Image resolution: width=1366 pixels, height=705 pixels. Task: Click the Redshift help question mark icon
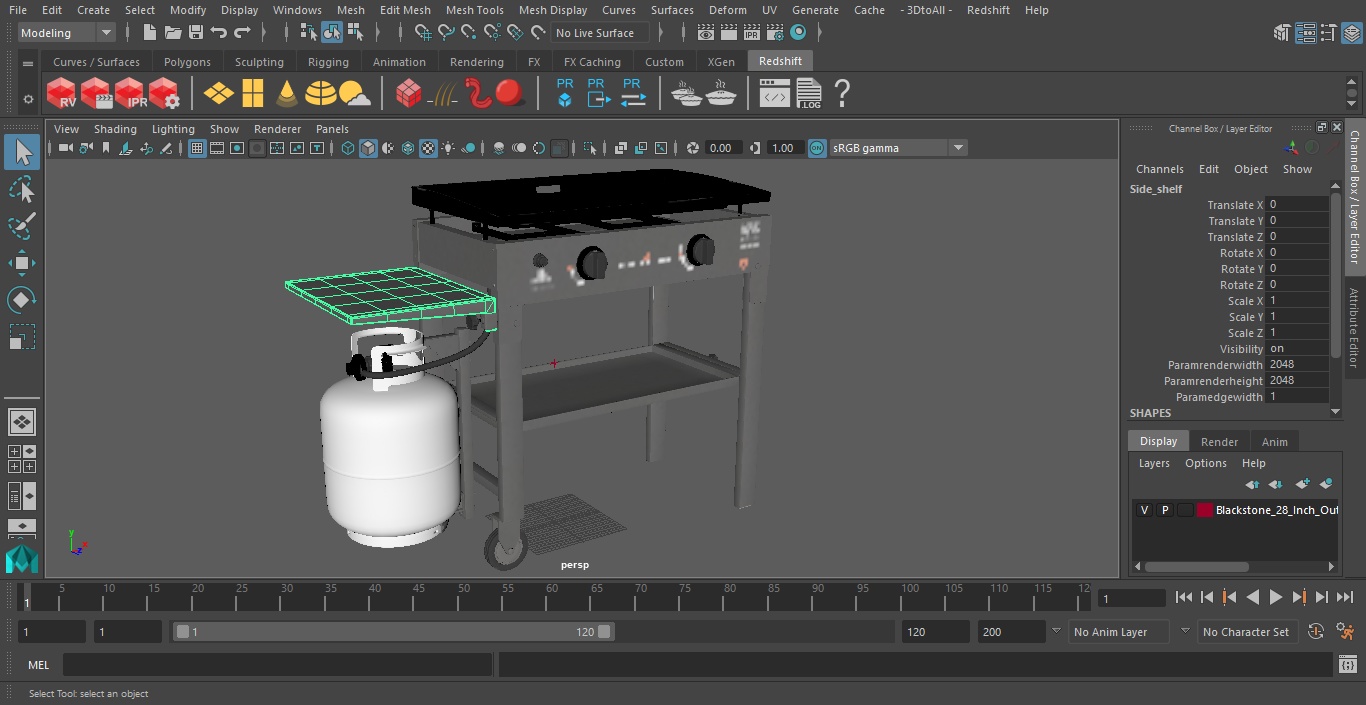pos(842,94)
